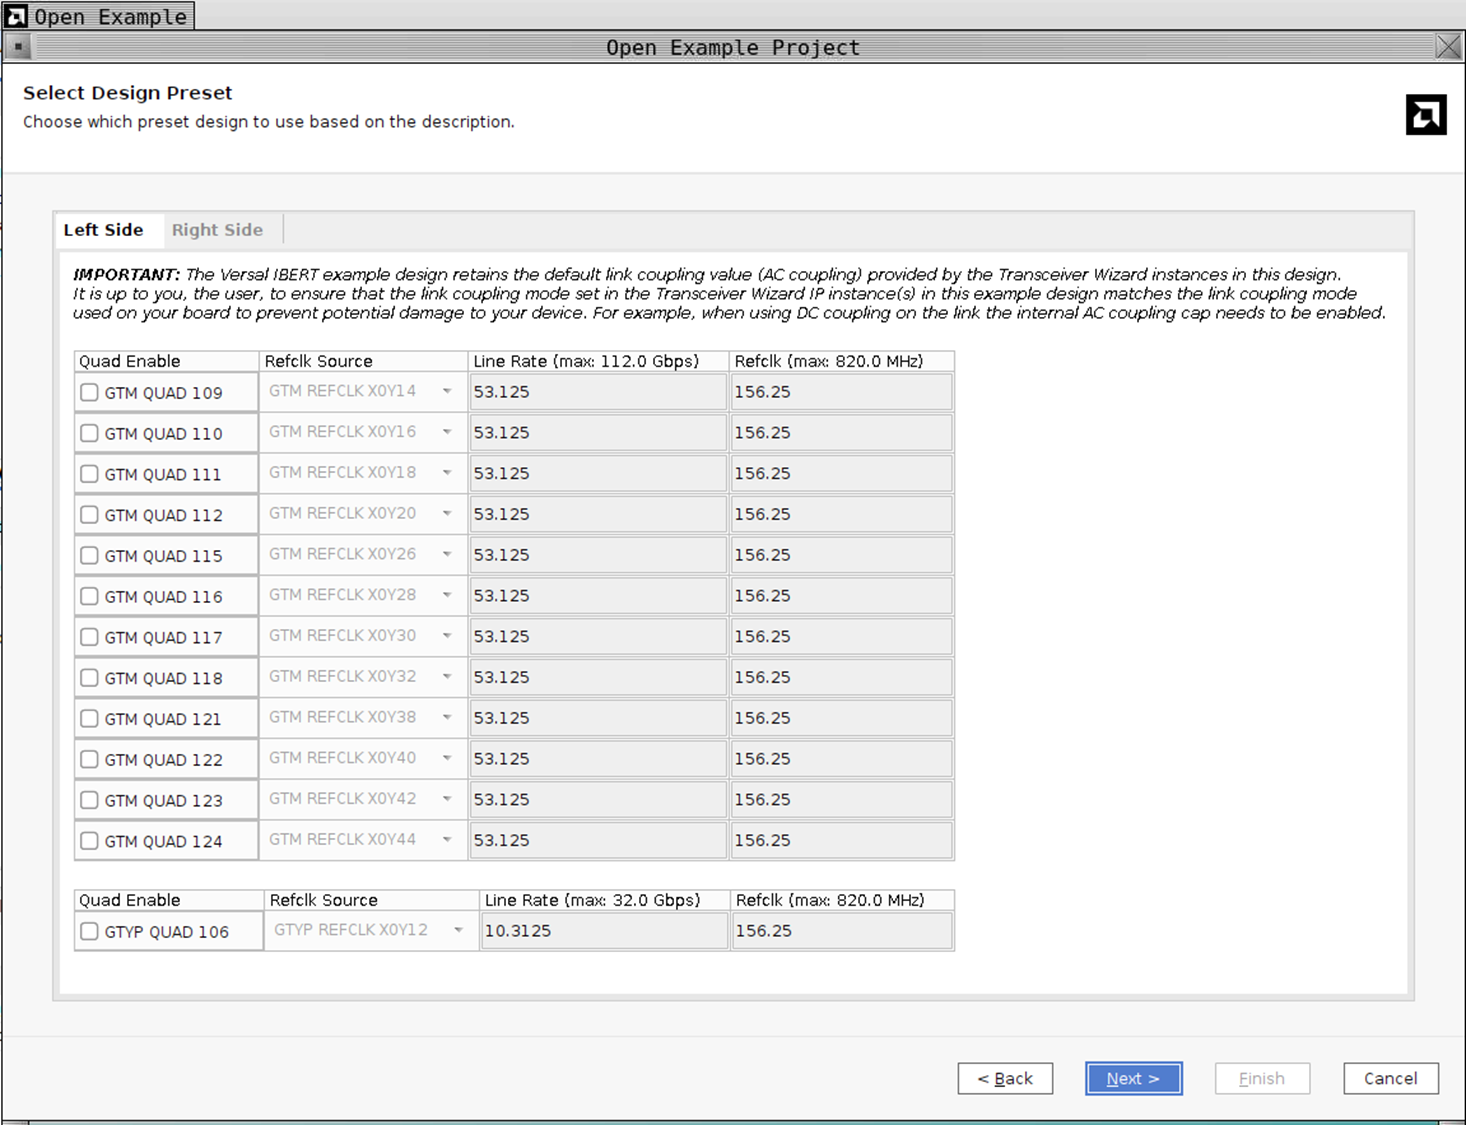Click line rate field for GTM QUAD 116
Image resolution: width=1466 pixels, height=1125 pixels.
pyautogui.click(x=598, y=596)
